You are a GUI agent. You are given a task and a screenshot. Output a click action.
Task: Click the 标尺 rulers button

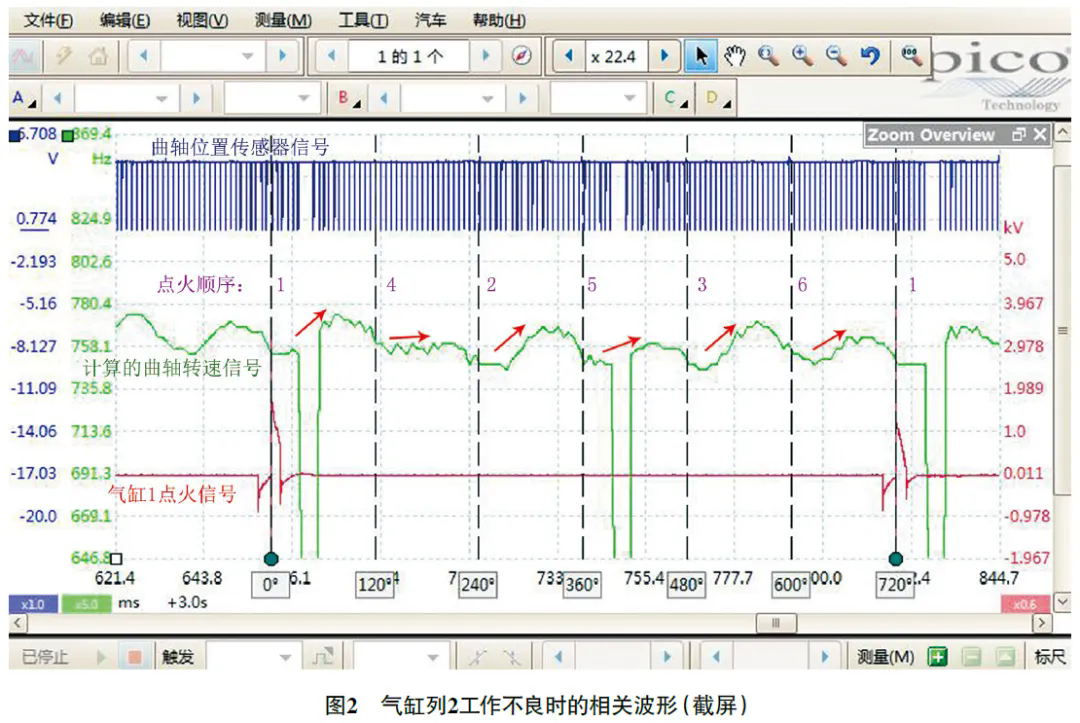tap(1050, 657)
